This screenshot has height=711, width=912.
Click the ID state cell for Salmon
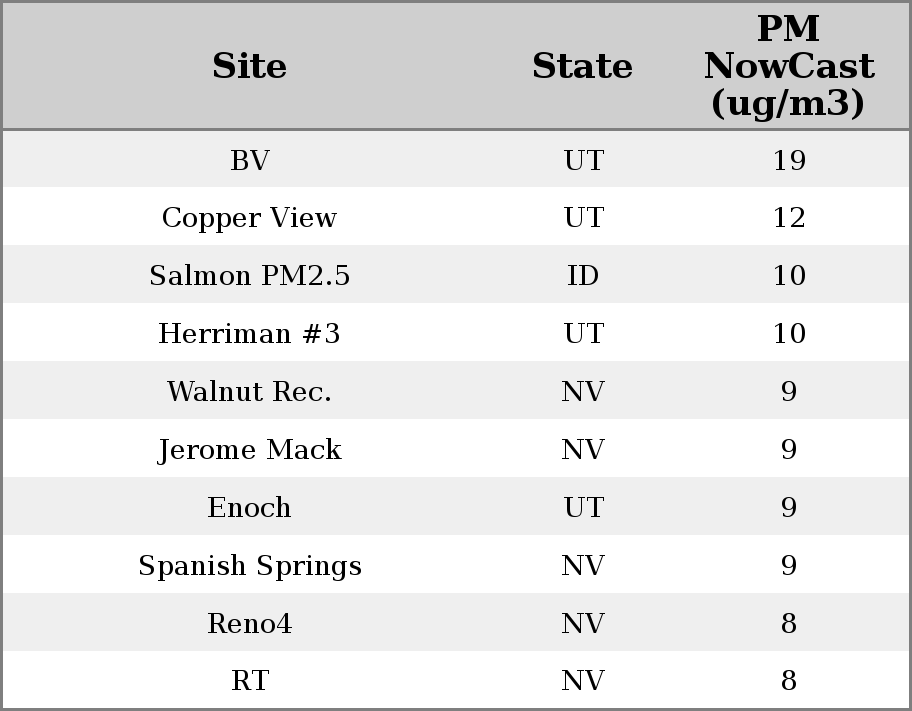coord(583,276)
